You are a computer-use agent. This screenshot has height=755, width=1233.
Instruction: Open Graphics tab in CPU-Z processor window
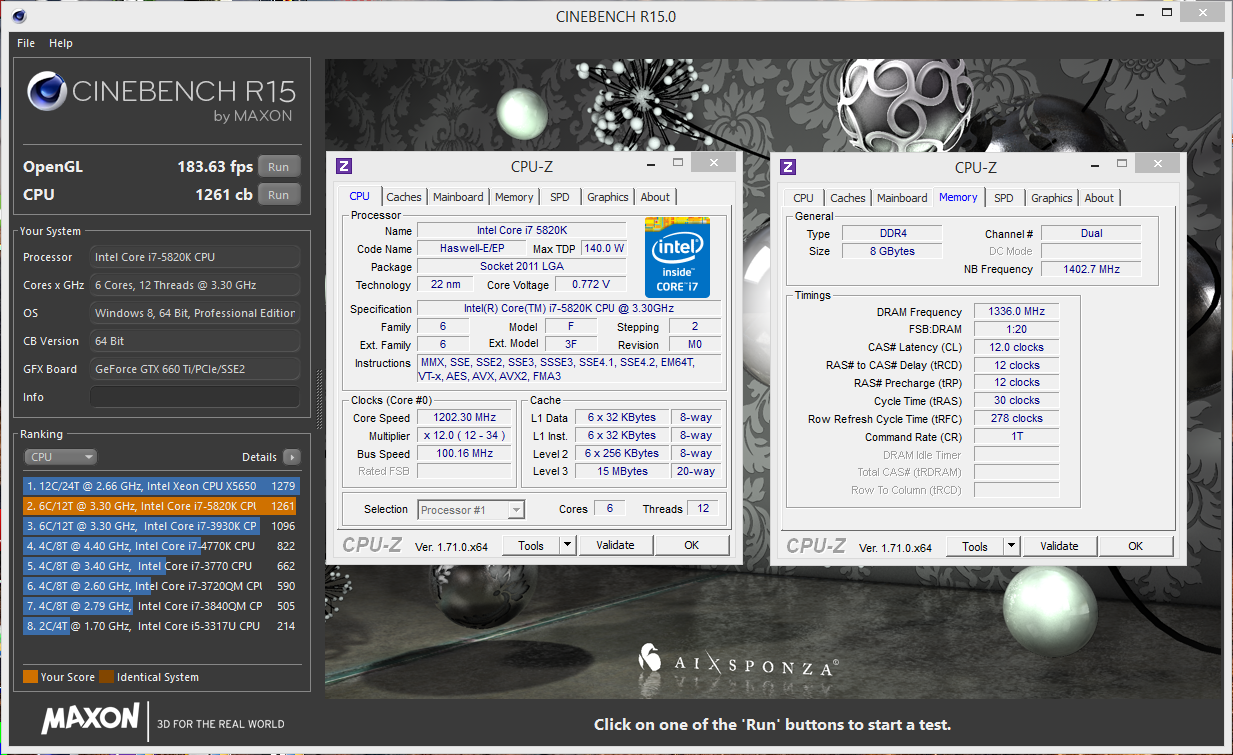tap(608, 197)
